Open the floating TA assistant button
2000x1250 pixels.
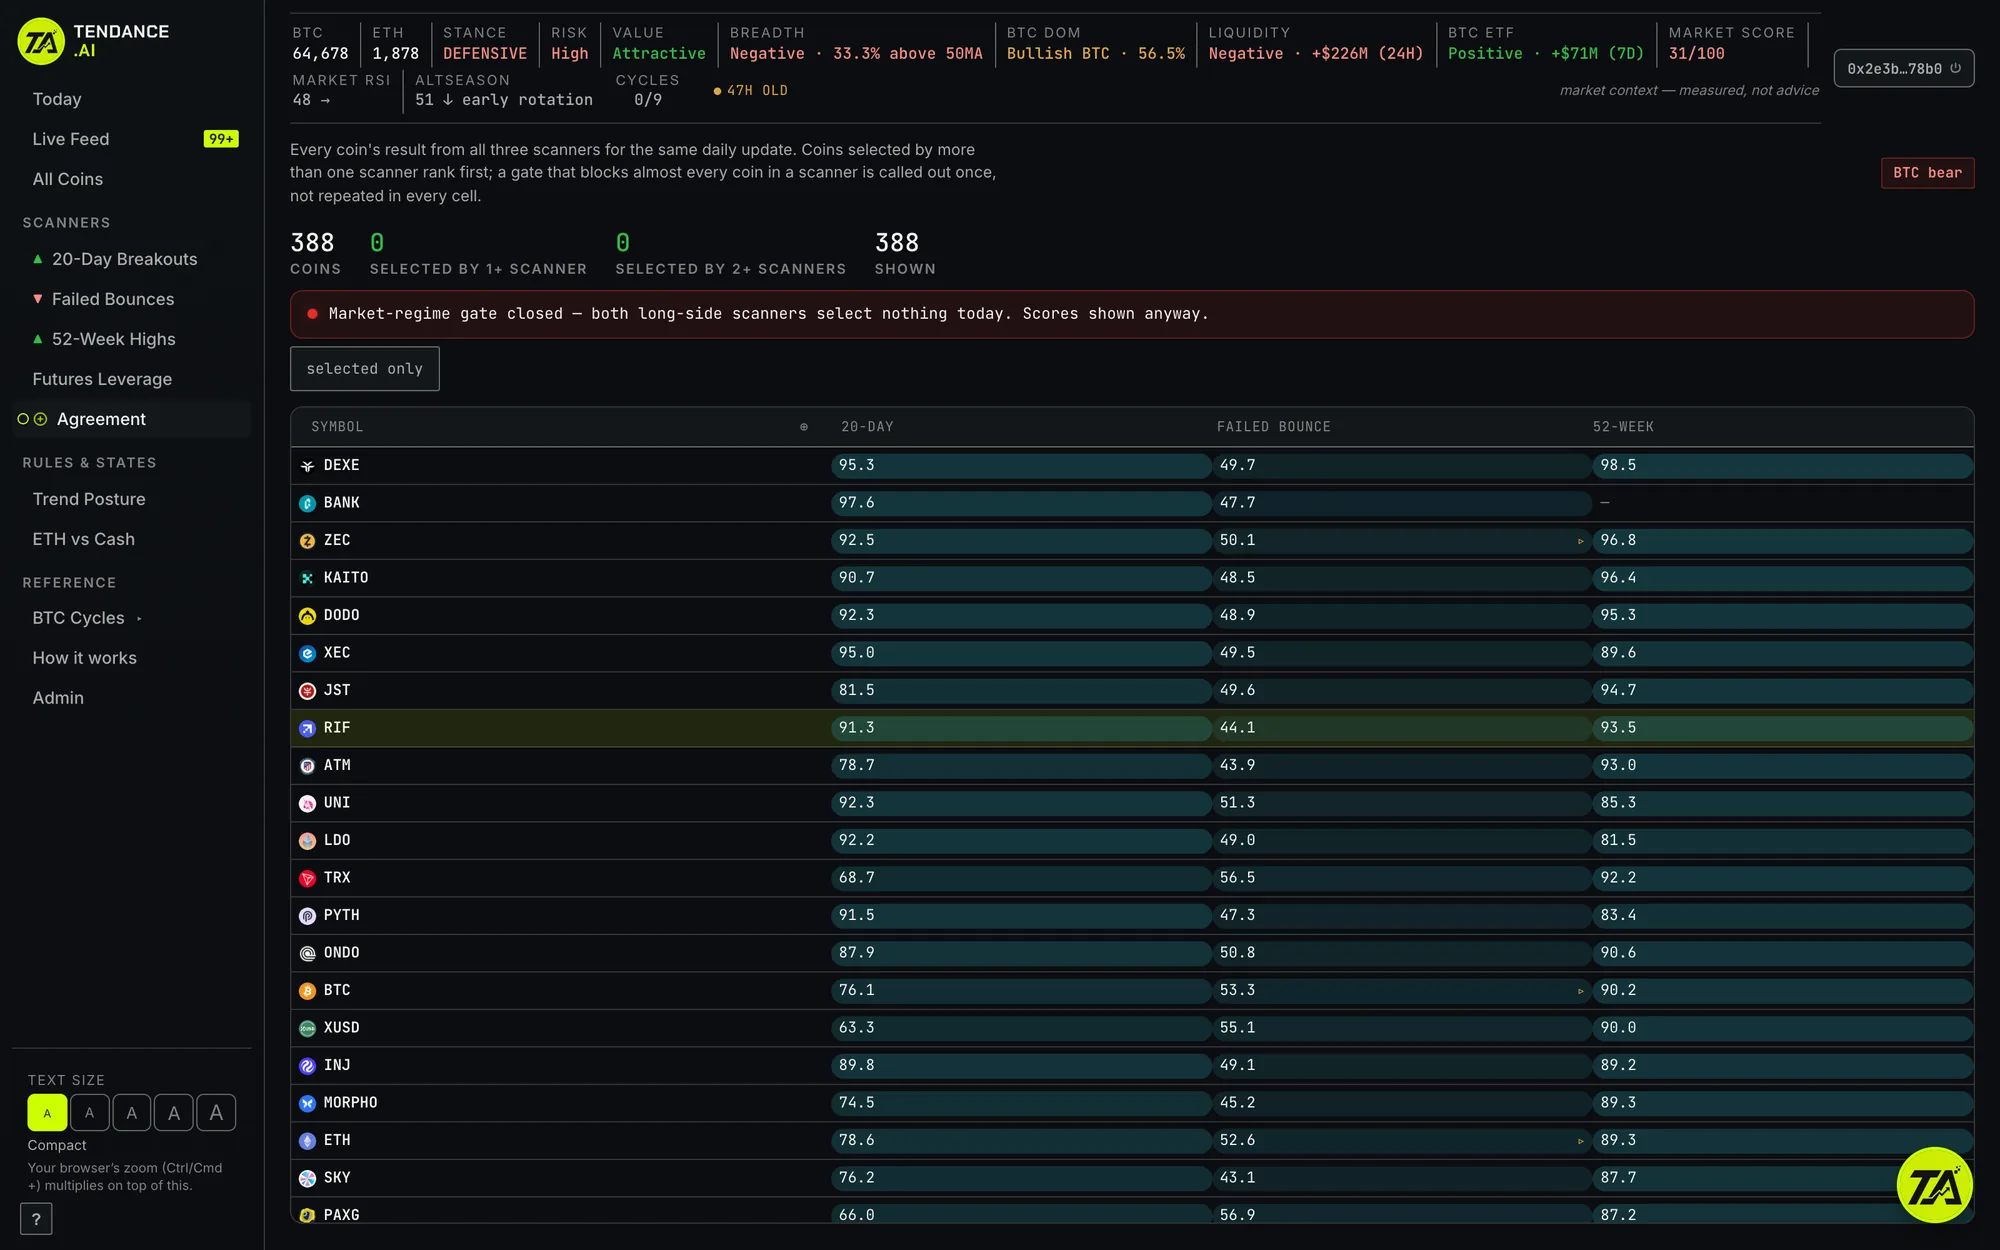[x=1934, y=1185]
